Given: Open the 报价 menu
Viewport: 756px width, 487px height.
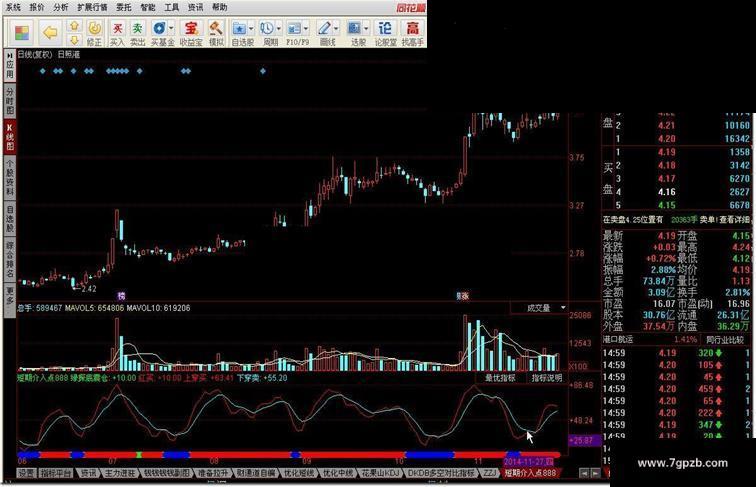Looking at the screenshot, I should (x=37, y=7).
